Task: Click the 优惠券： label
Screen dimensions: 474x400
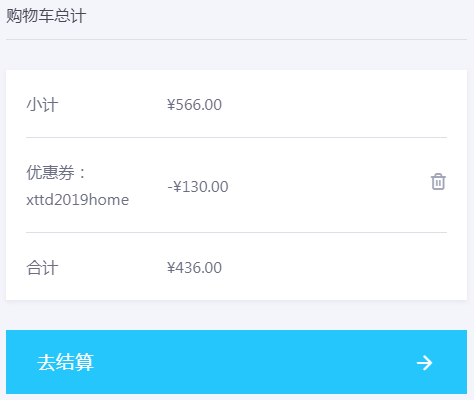Action: click(x=56, y=172)
